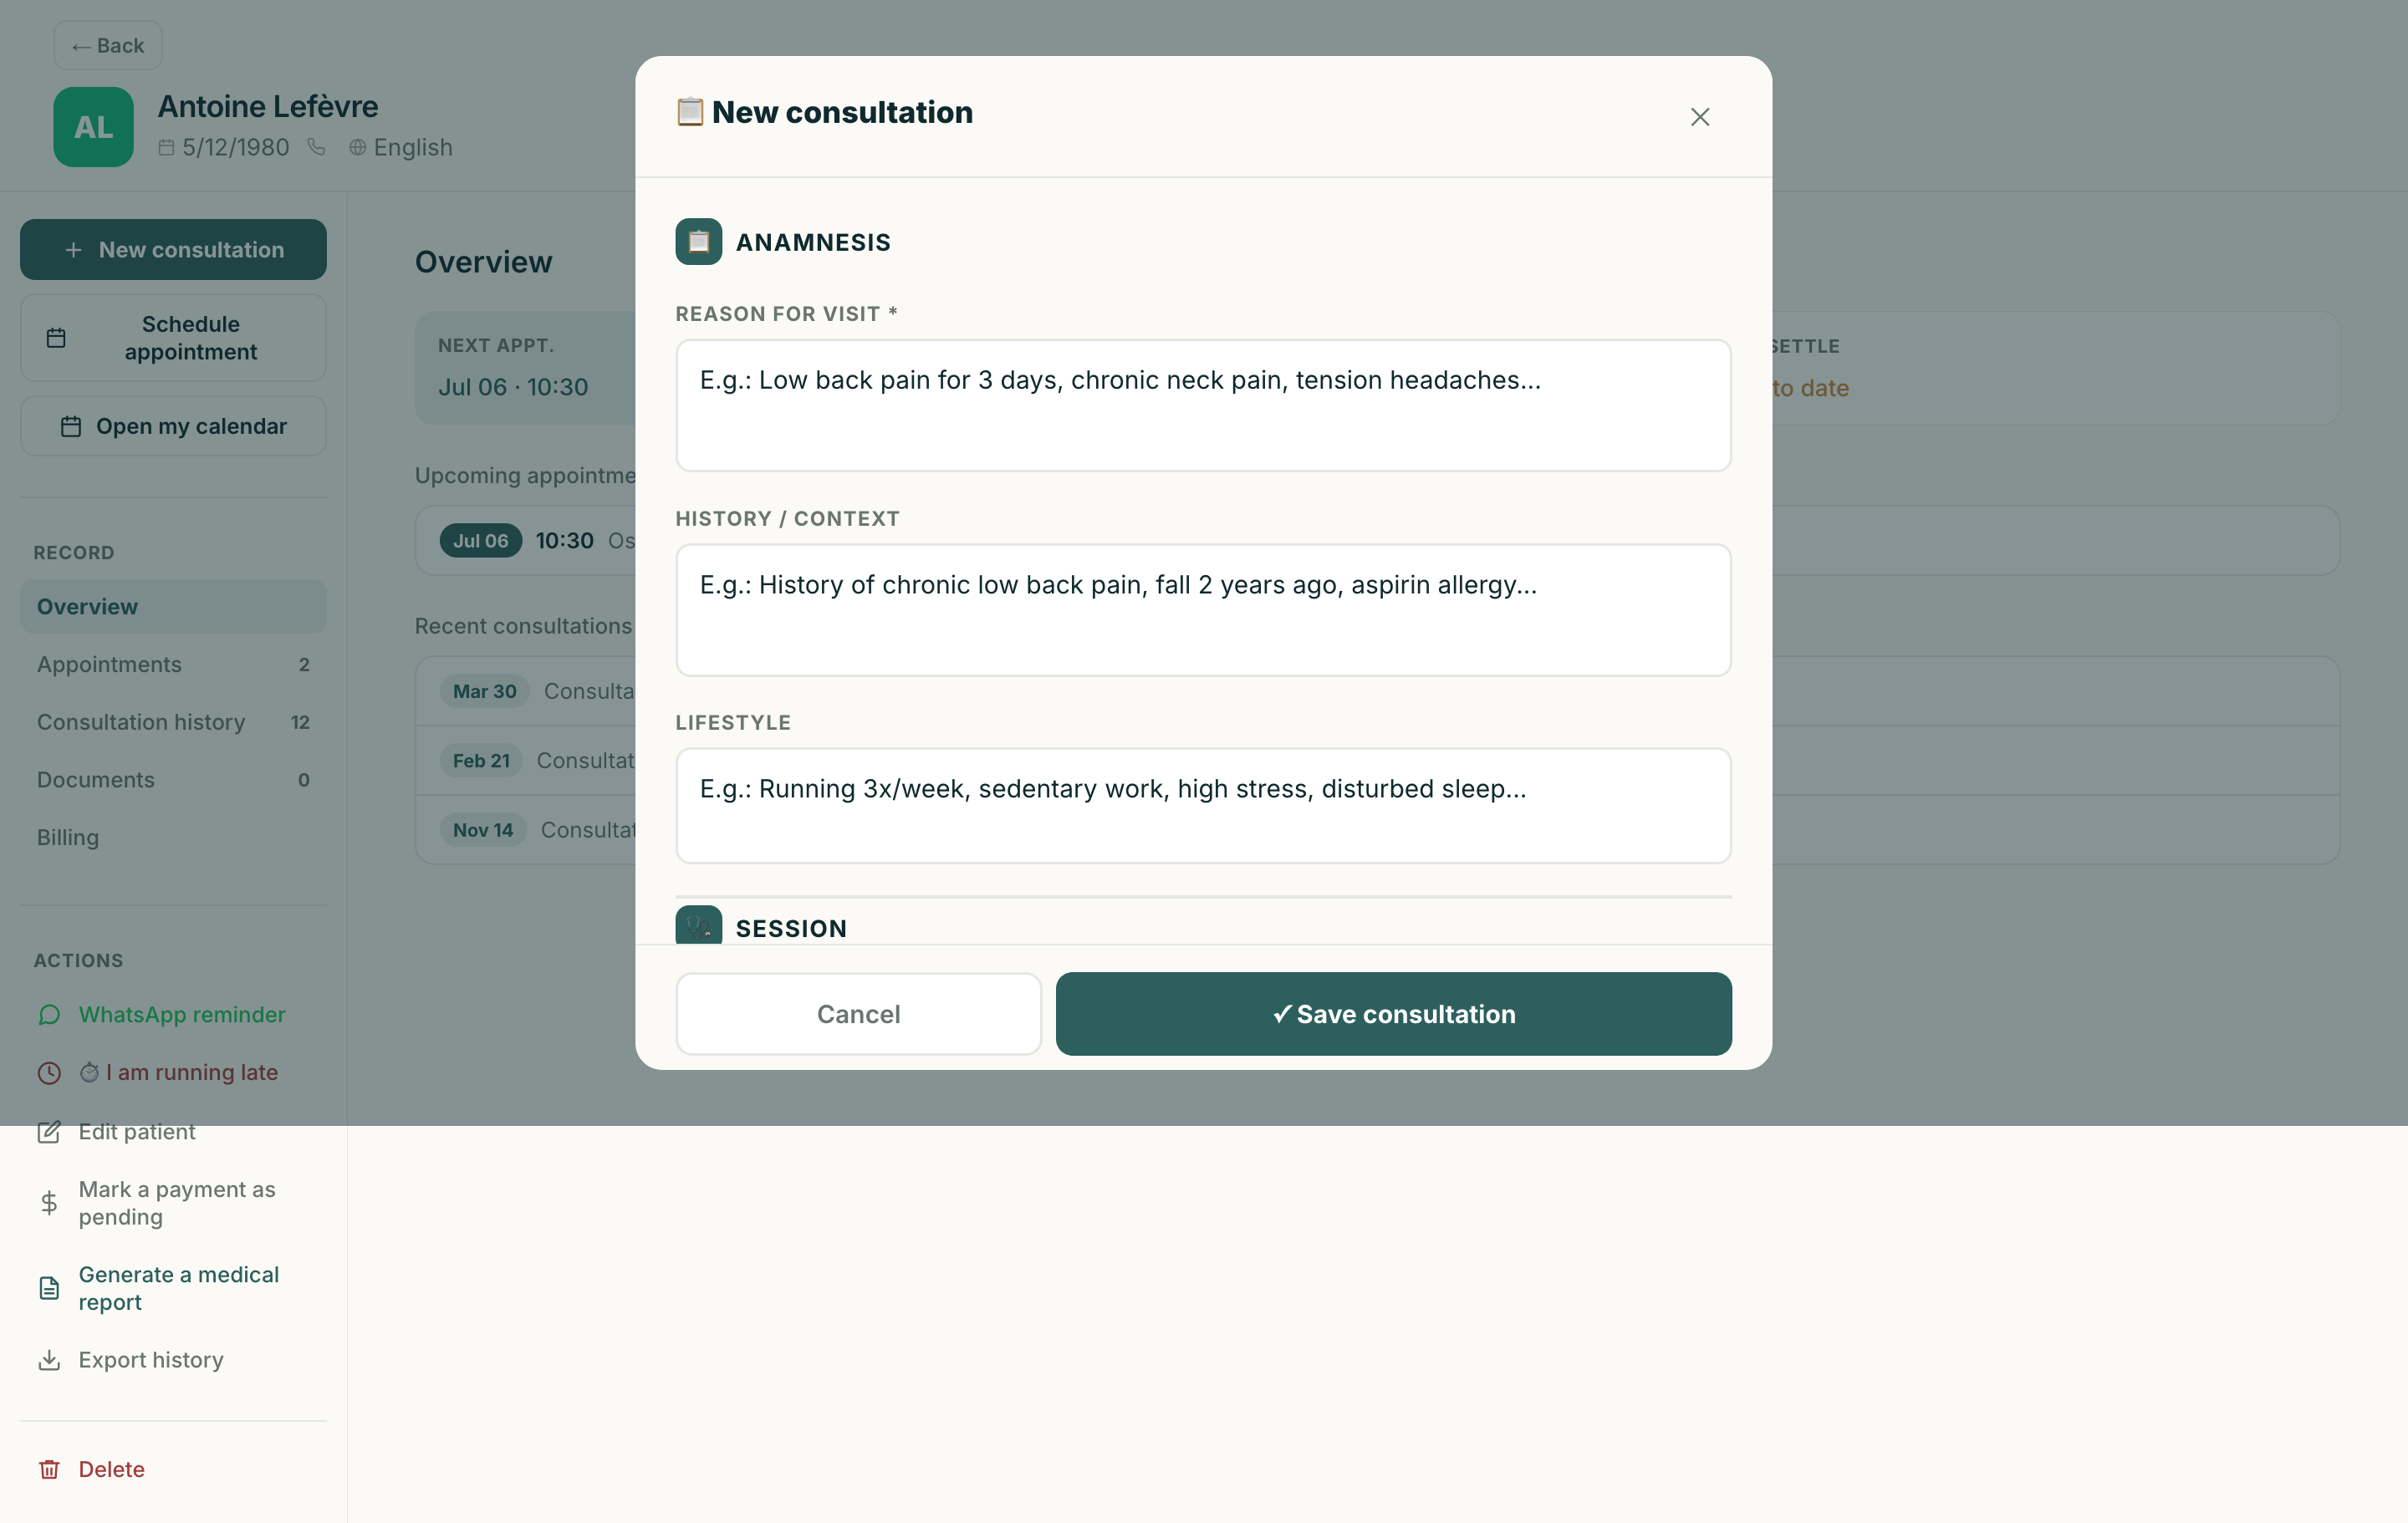Click the dollar sign icon

click(49, 1203)
